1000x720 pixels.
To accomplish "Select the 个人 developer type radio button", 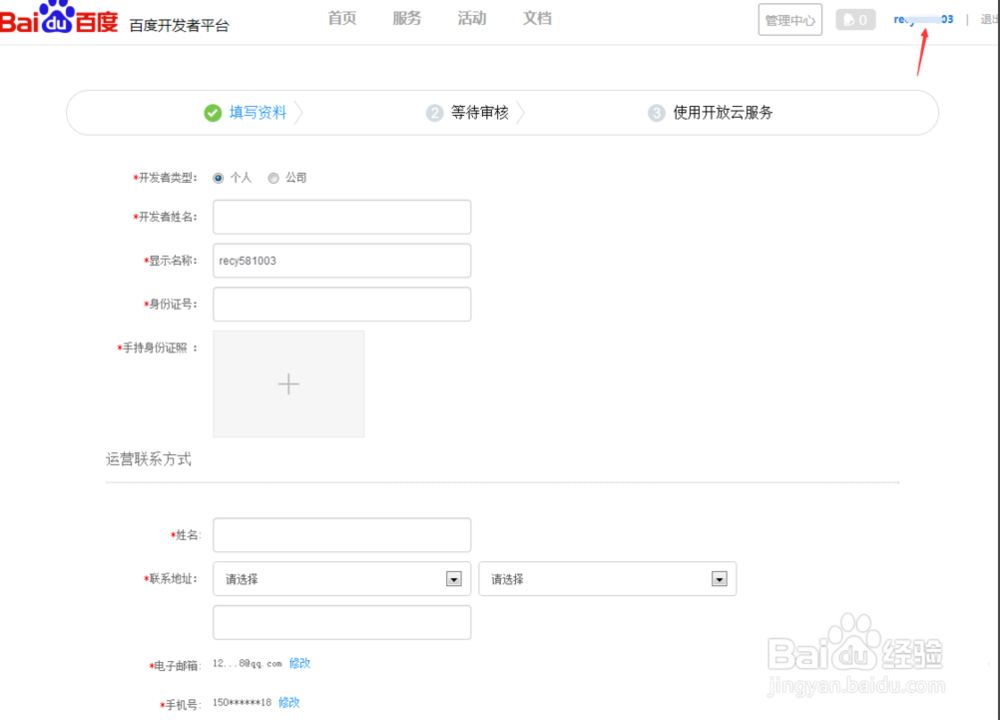I will tap(217, 178).
